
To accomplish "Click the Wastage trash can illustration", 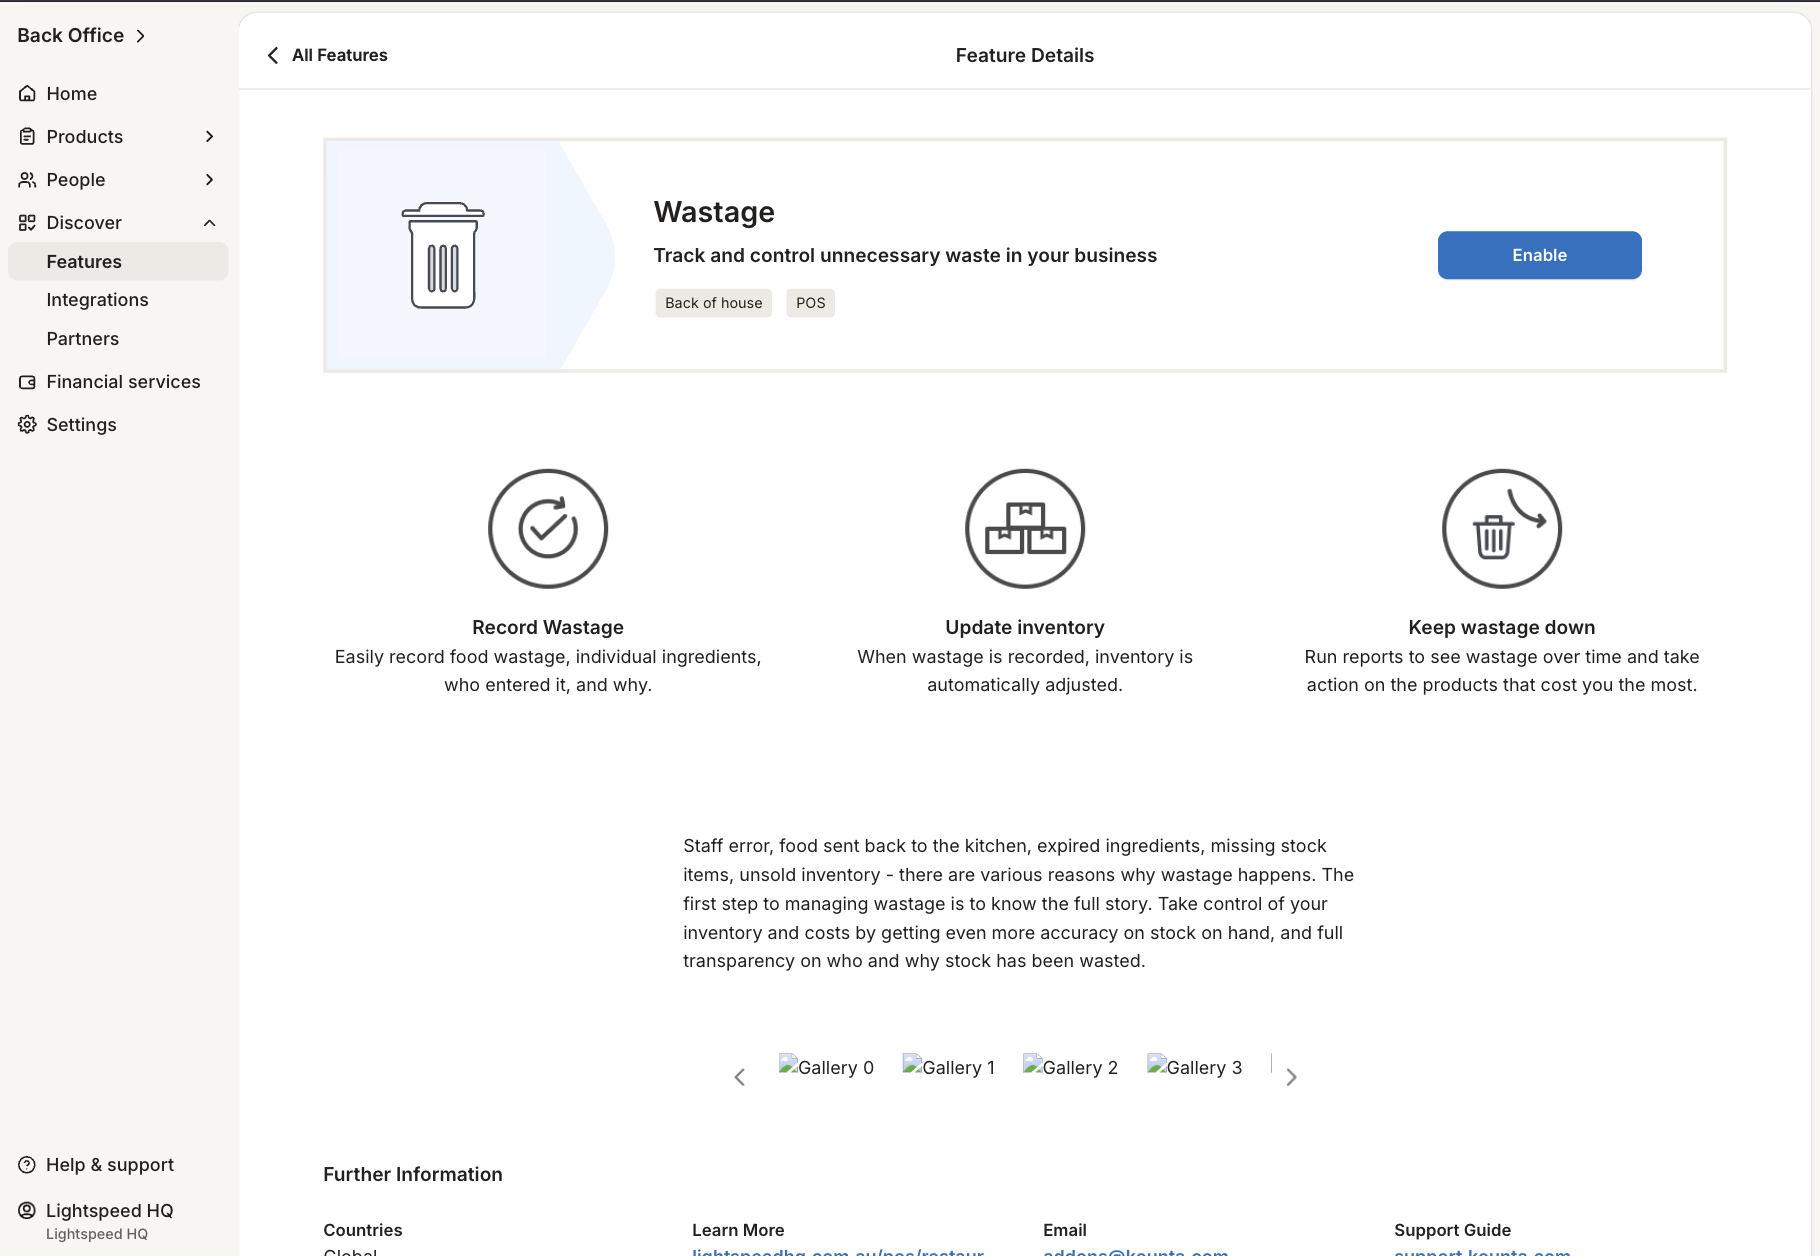I will (x=443, y=255).
